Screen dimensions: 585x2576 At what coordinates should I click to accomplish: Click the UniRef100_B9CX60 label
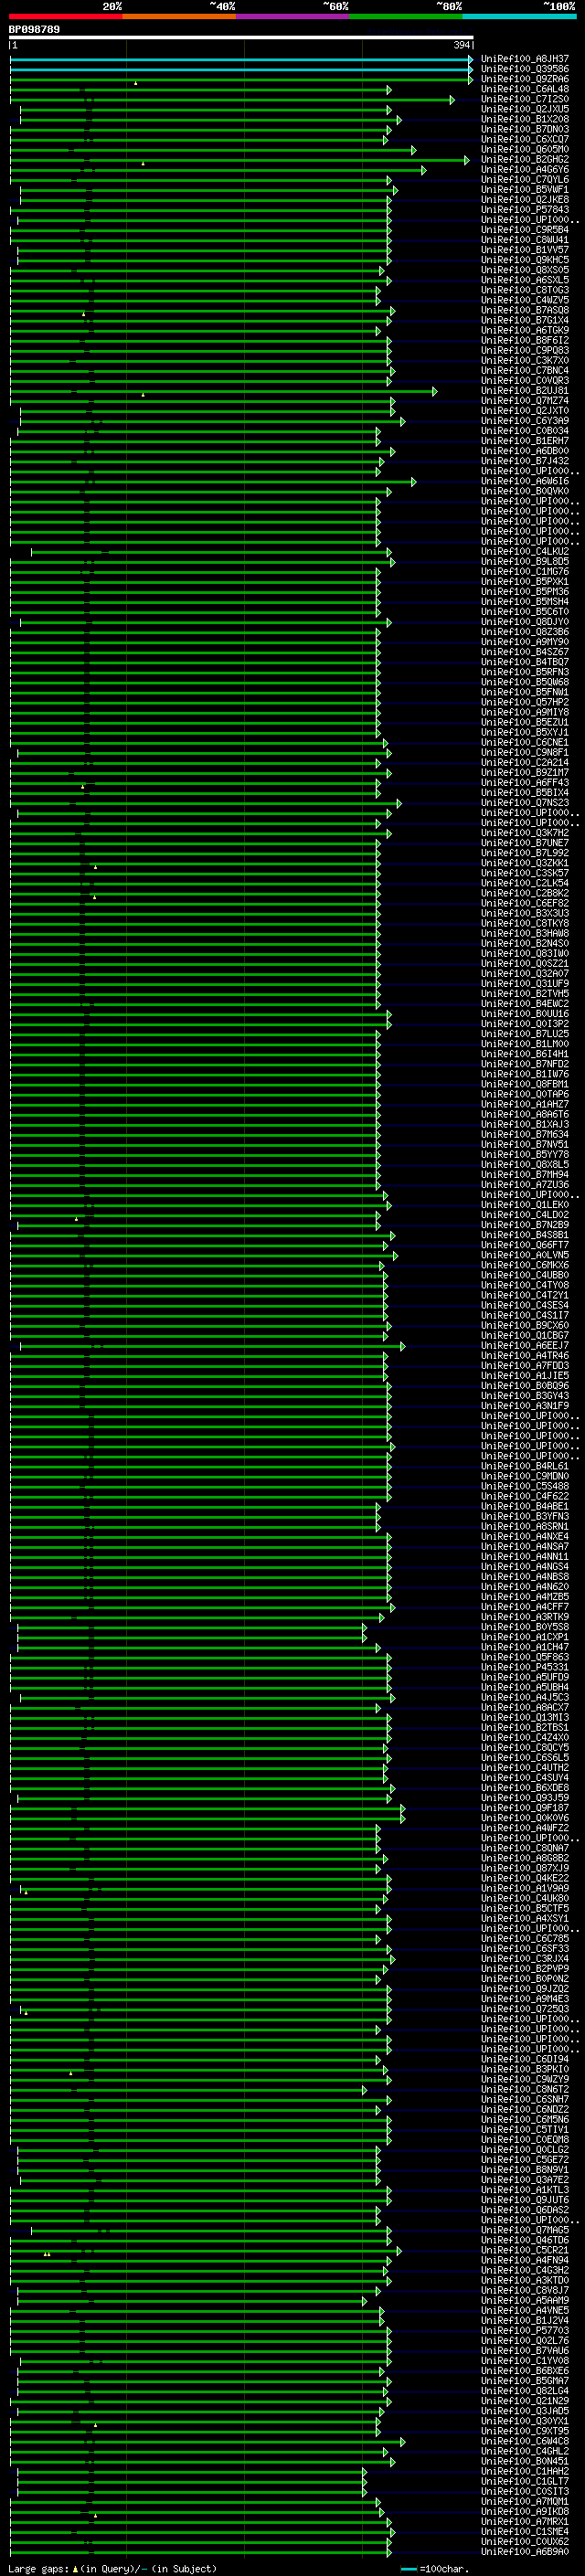[525, 1326]
